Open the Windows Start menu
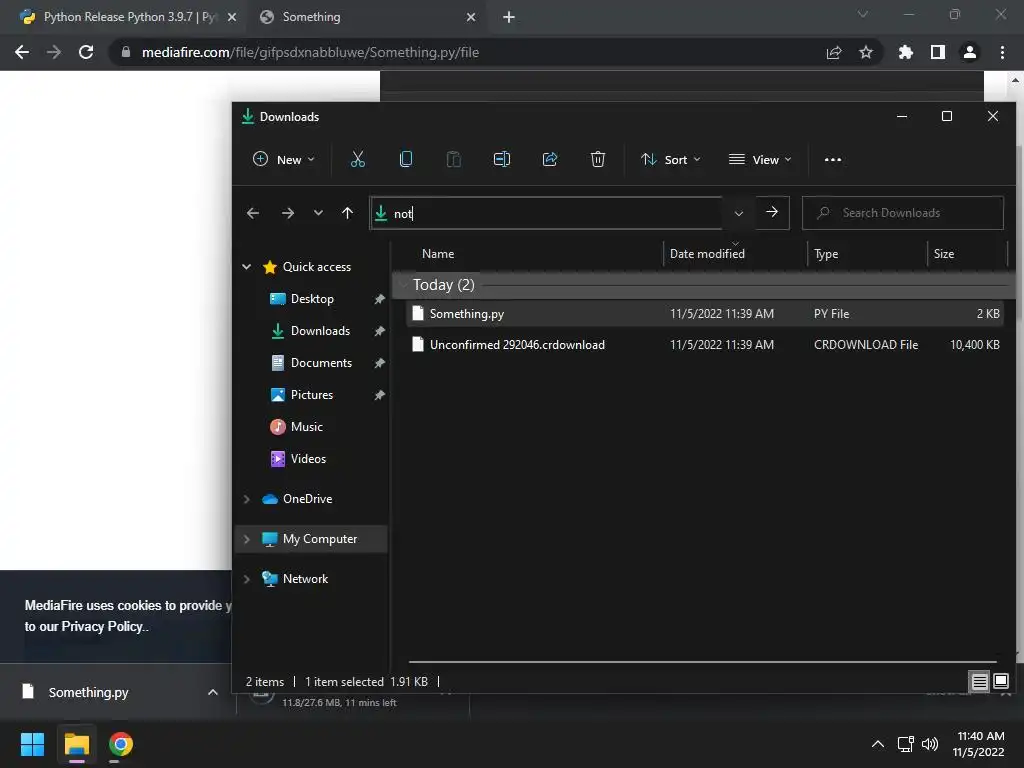The width and height of the screenshot is (1024, 768). [x=32, y=744]
